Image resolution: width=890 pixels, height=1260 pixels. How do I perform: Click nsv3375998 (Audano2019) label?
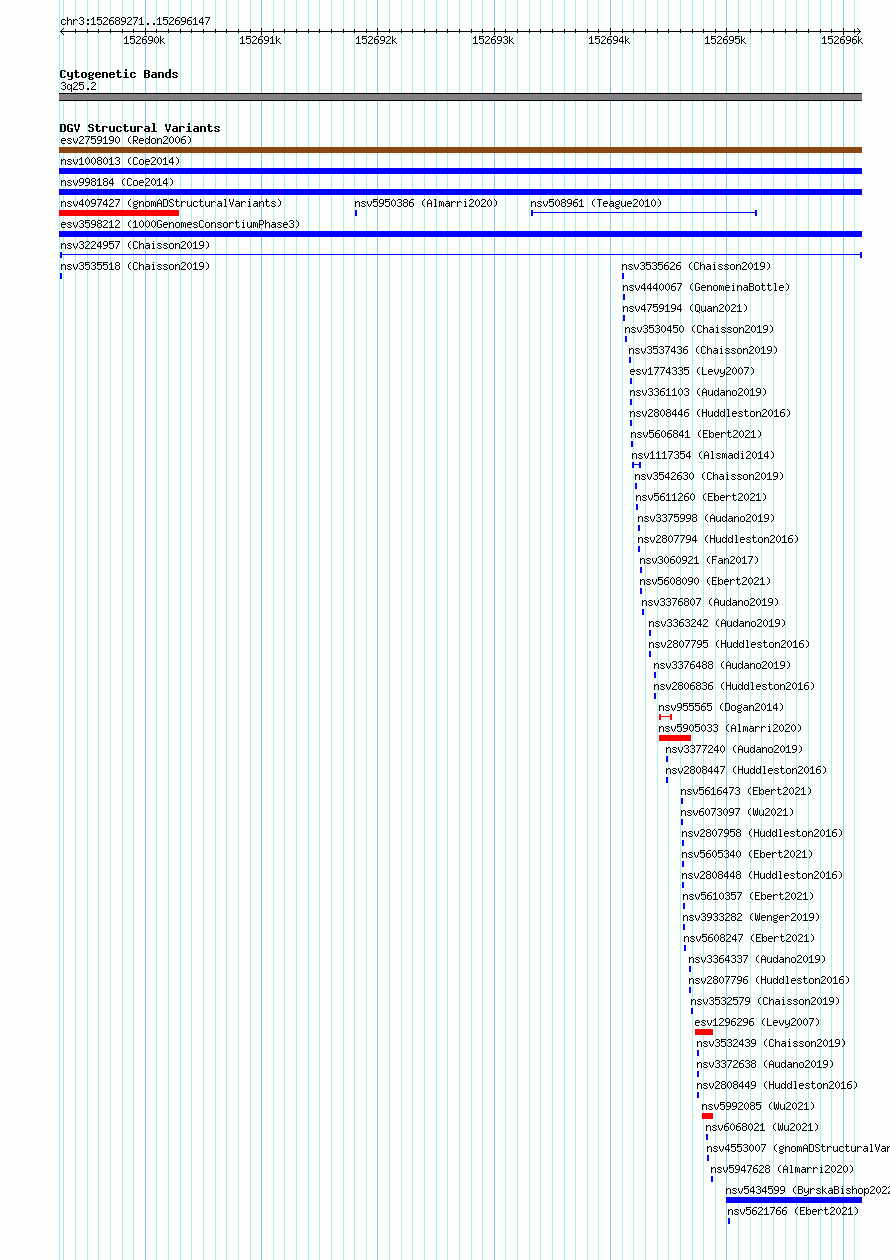click(706, 518)
